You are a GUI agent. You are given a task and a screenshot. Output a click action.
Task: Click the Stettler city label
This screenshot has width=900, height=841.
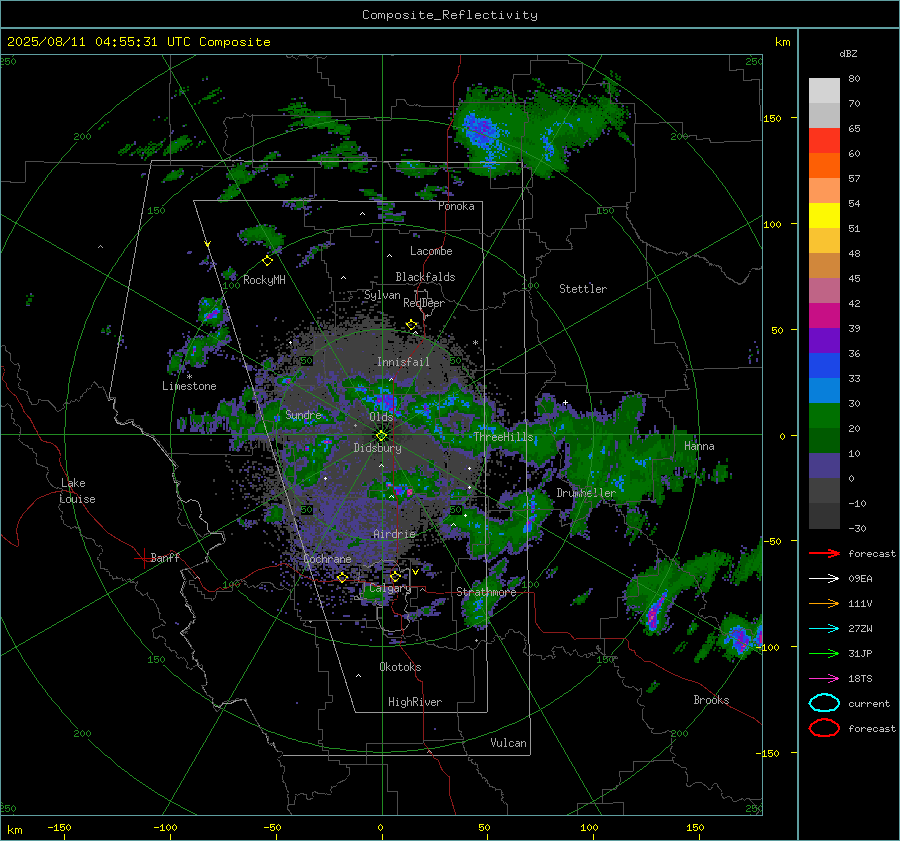click(x=583, y=289)
